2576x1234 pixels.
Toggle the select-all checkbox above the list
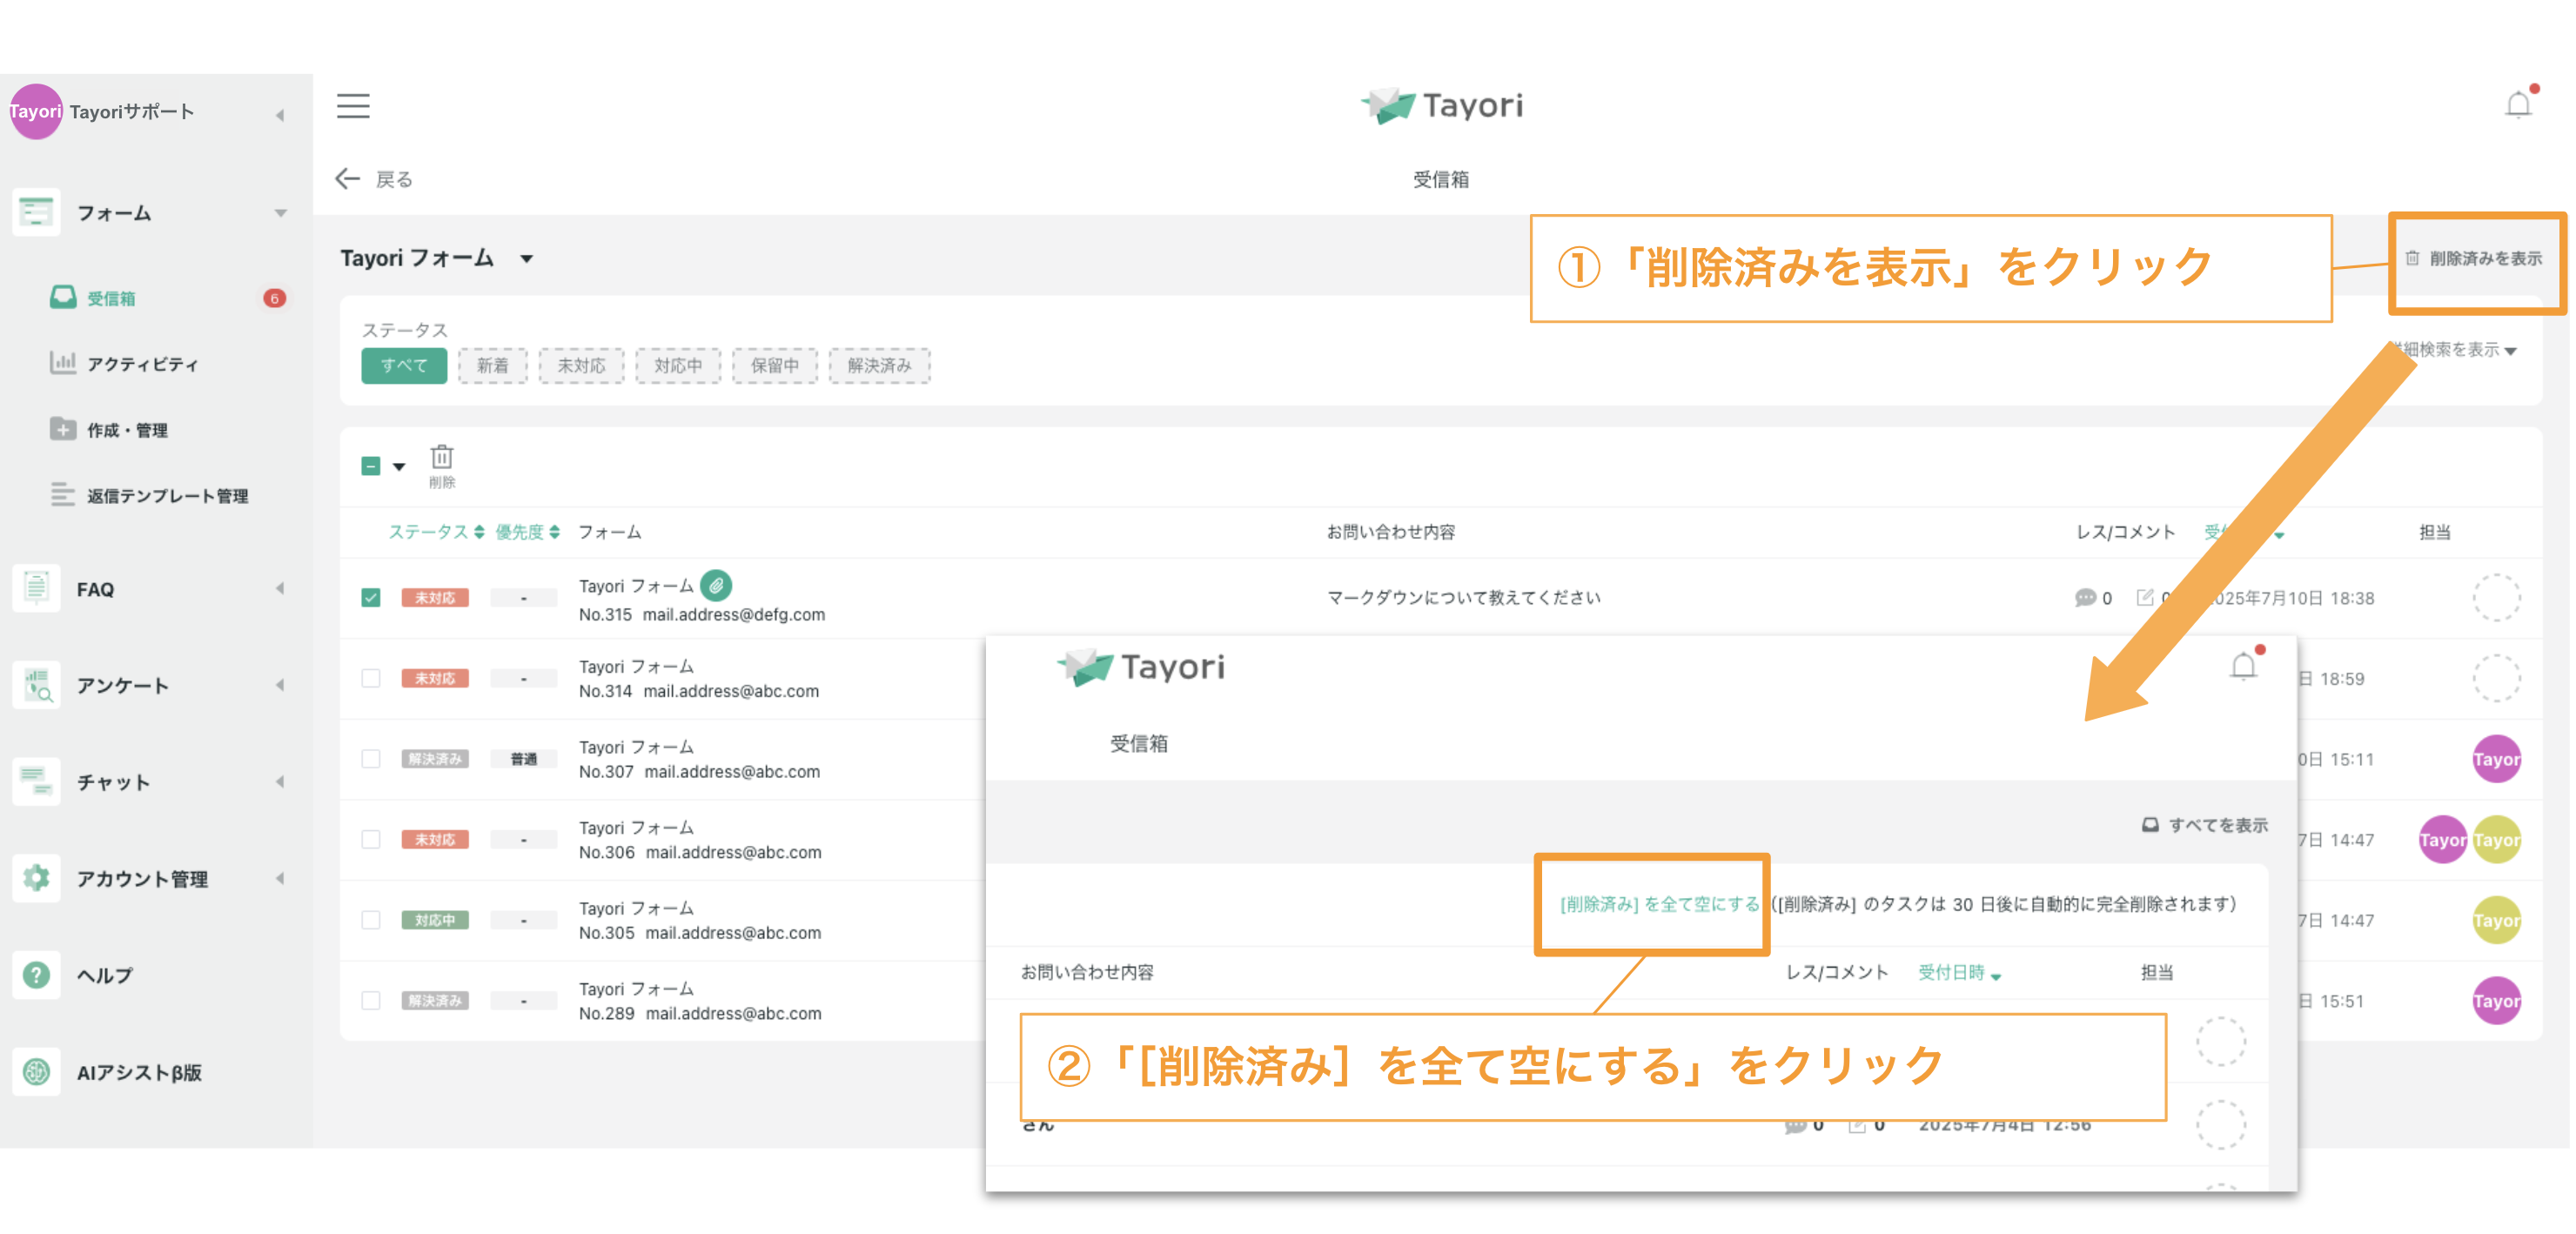point(371,466)
